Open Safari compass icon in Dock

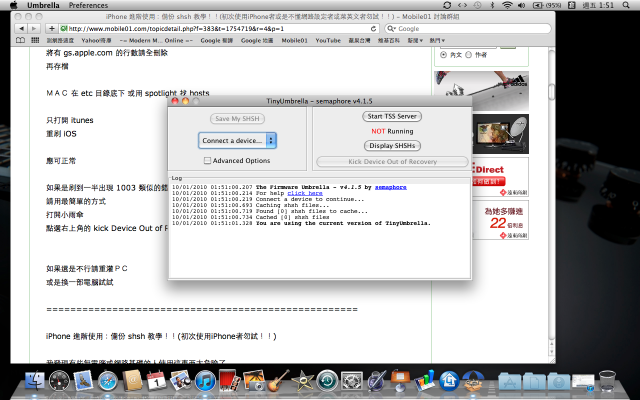[x=108, y=380]
